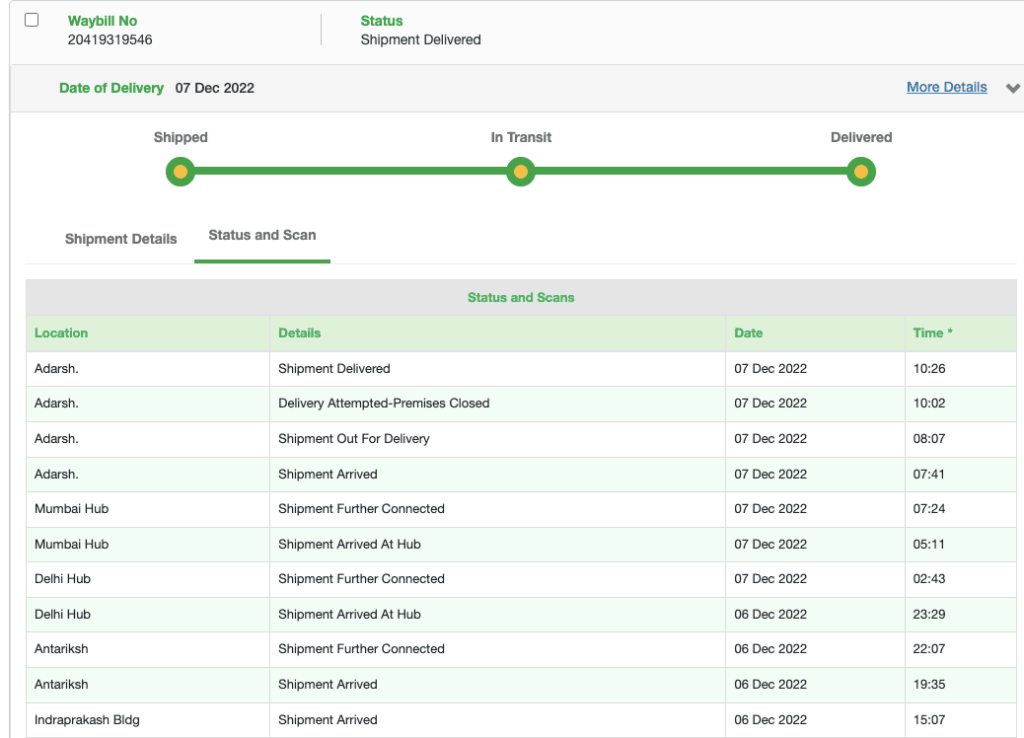Click the Delivered progress marker
The image size is (1024, 738).
point(861,172)
